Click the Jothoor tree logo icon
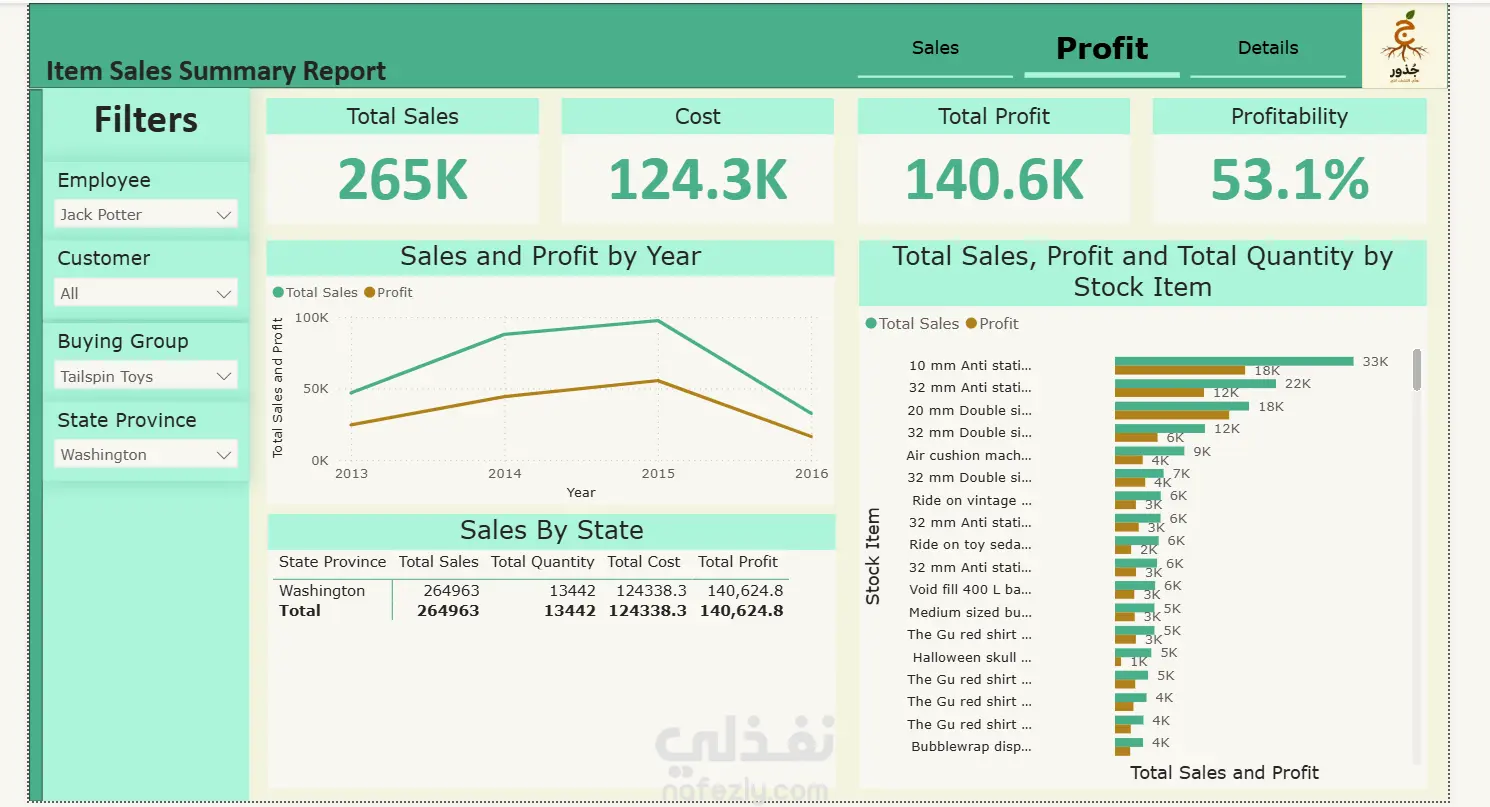Image resolution: width=1490 pixels, height=807 pixels. tap(1405, 46)
